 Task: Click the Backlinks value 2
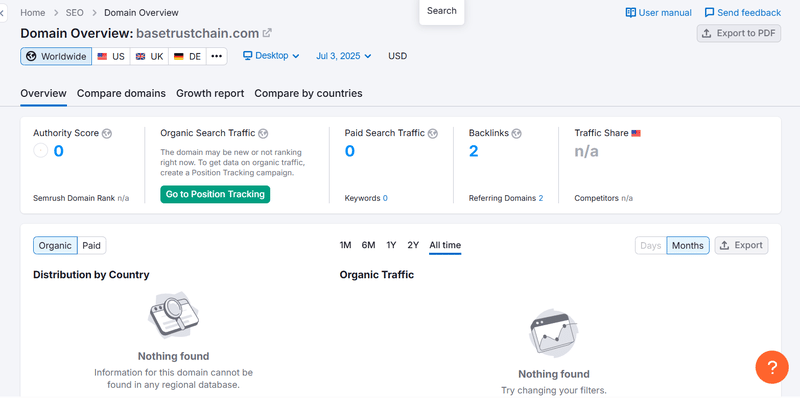click(473, 151)
